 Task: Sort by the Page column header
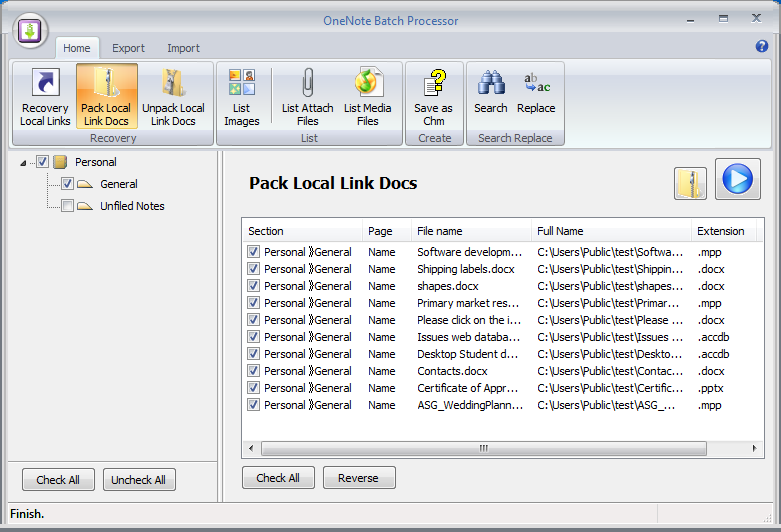pos(387,231)
